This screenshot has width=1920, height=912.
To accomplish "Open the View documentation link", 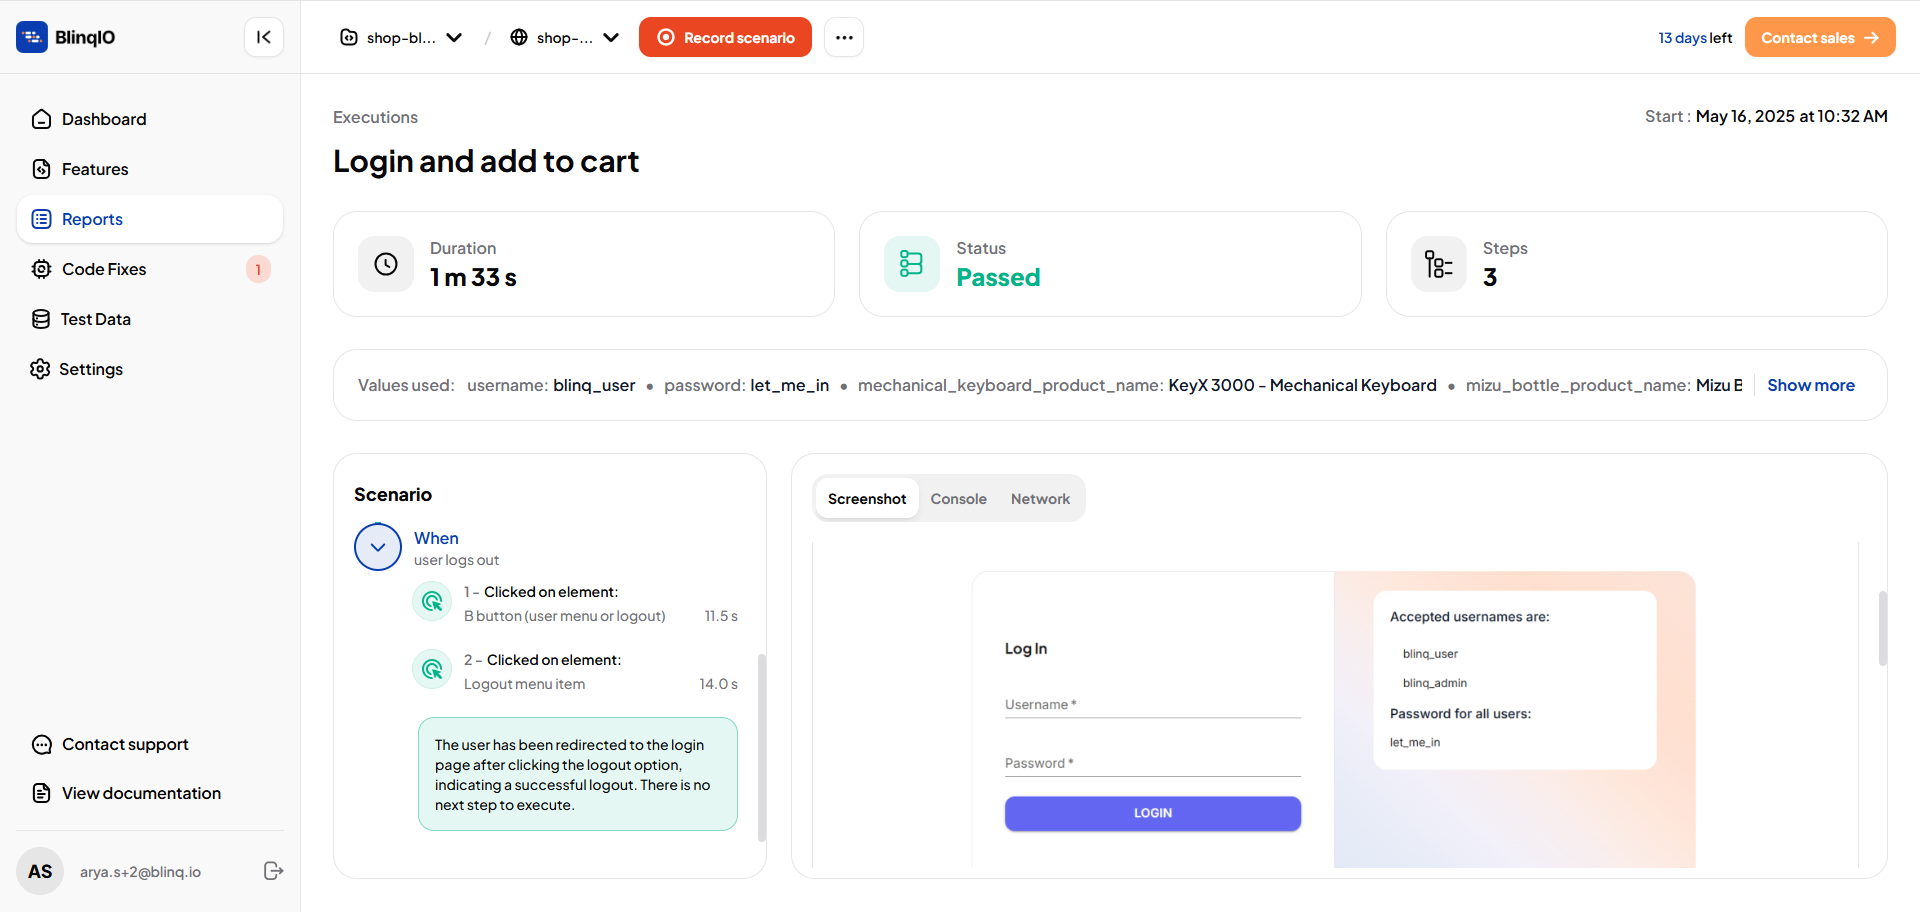I will tap(141, 793).
